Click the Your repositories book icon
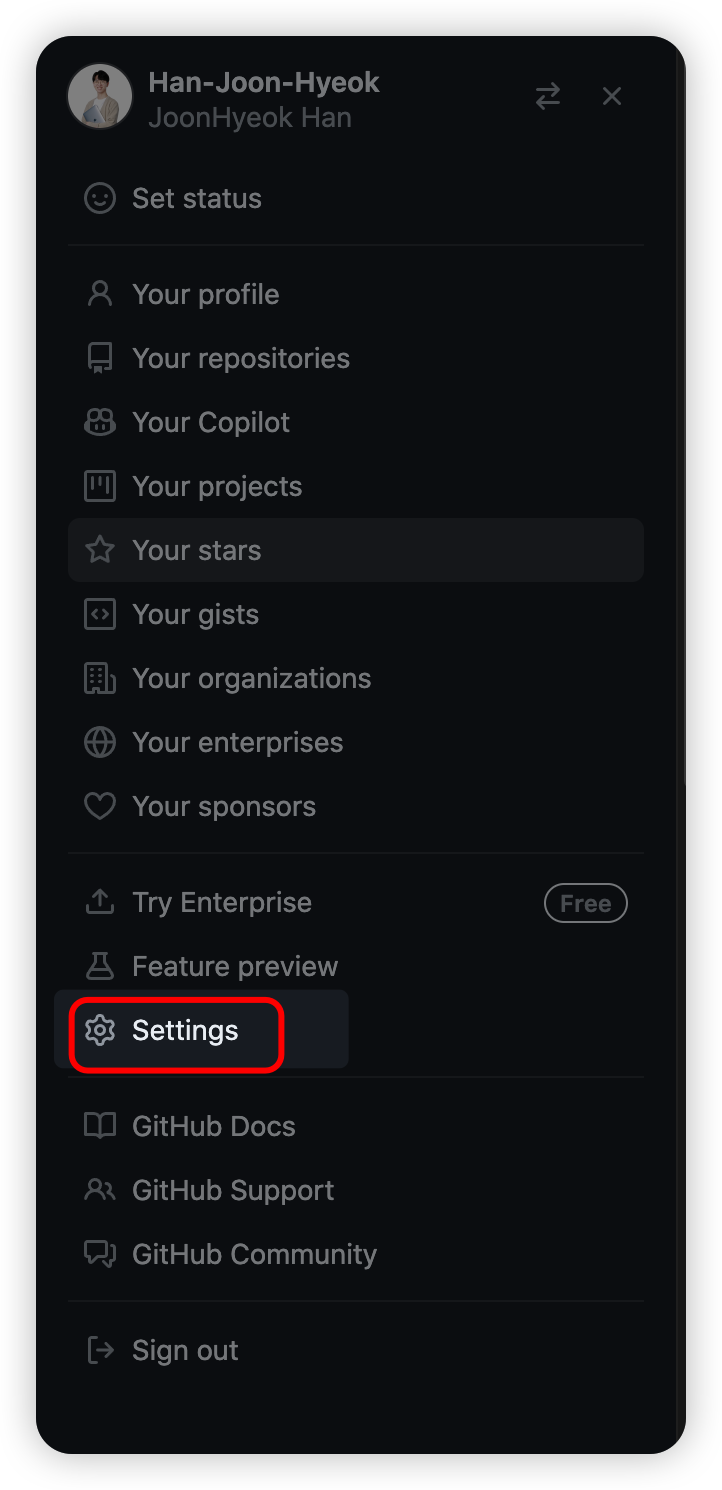Screen dimensions: 722x1490 100,357
